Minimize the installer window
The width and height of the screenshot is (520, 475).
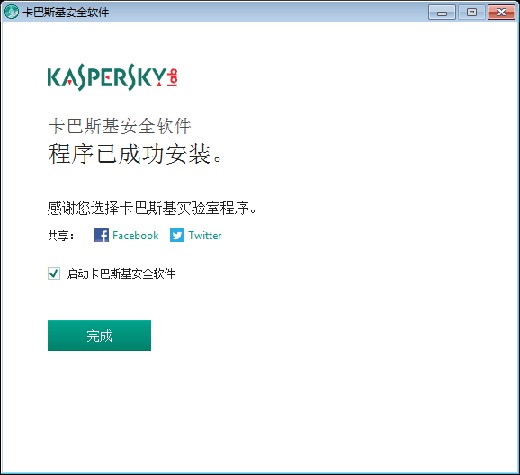[442, 12]
